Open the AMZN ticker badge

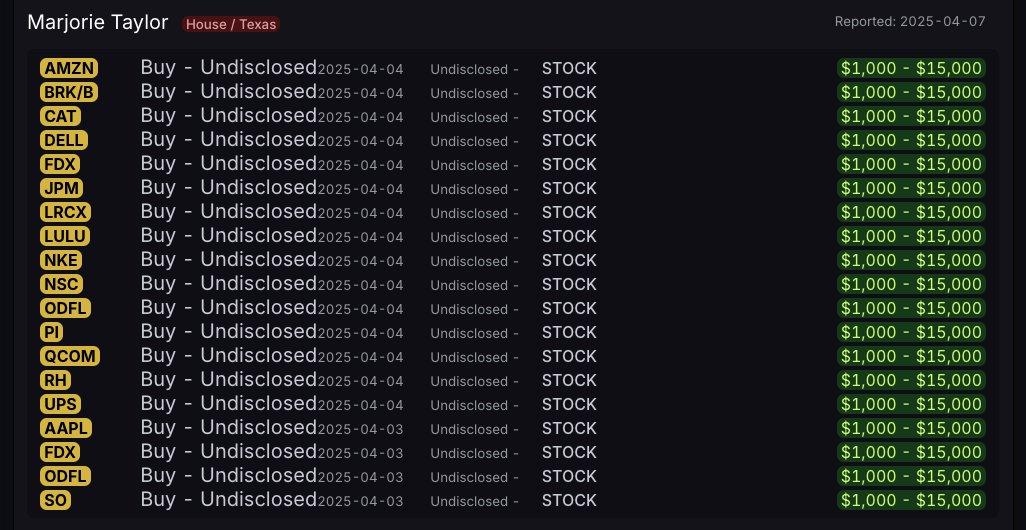(69, 68)
